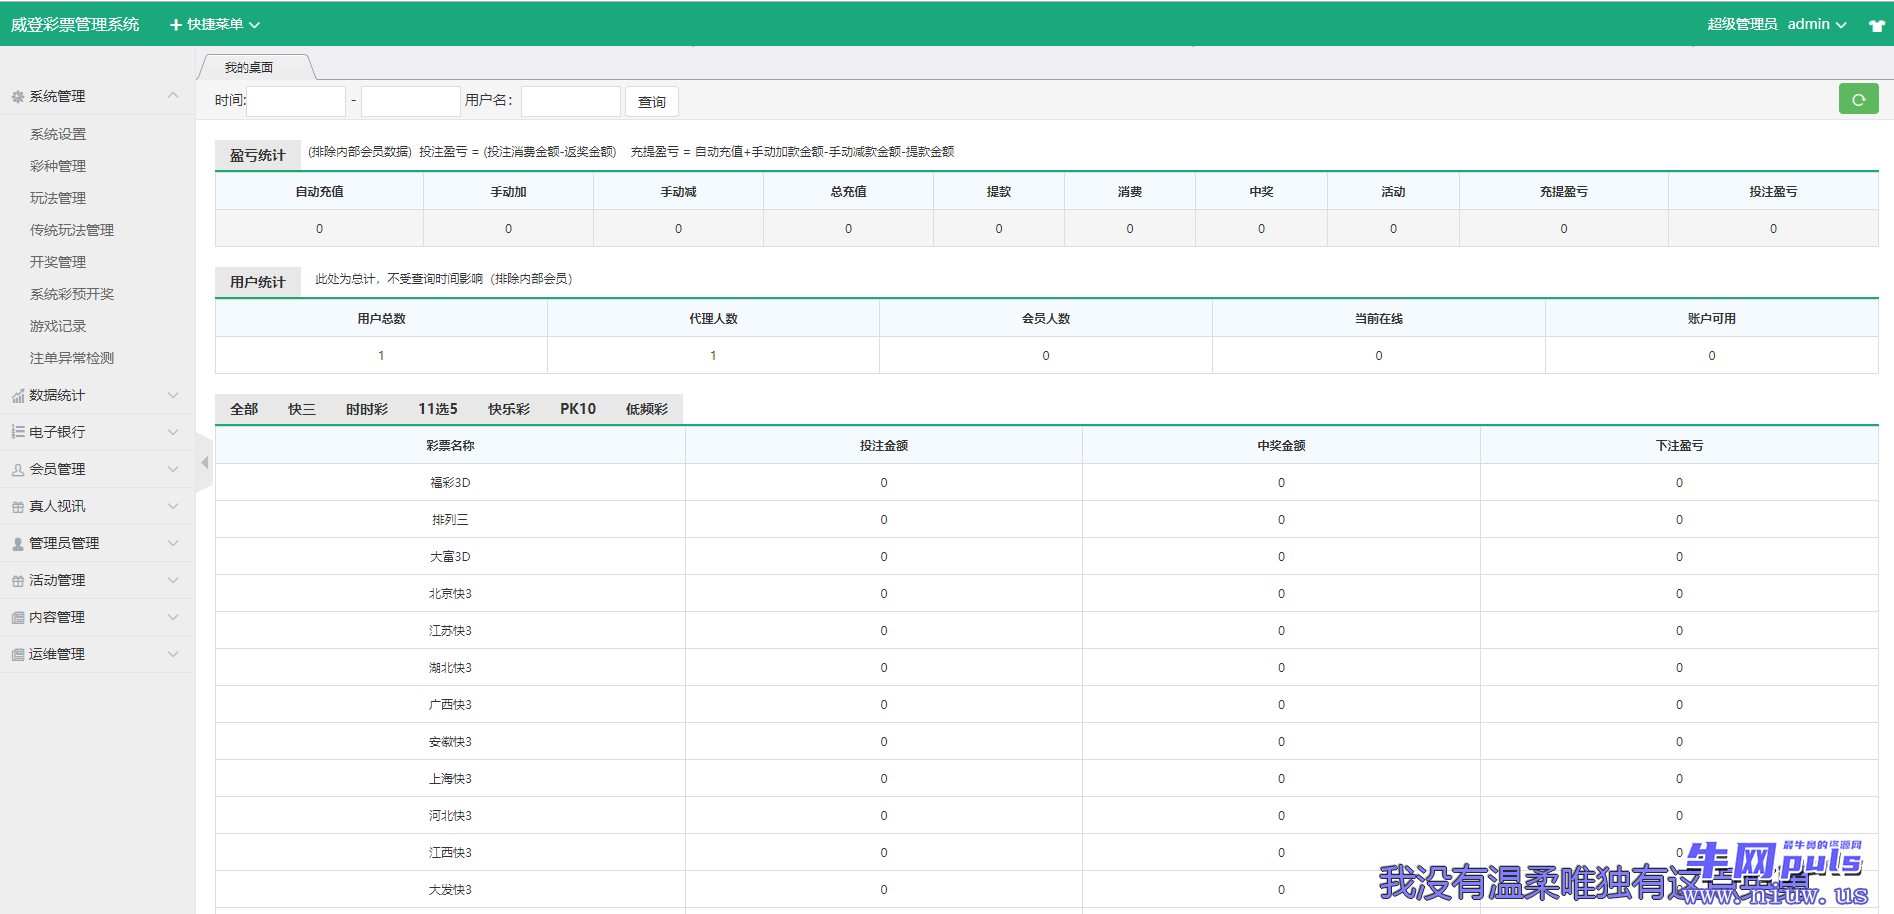Expand the 数据统计 menu chevron
1894x914 pixels.
173,395
